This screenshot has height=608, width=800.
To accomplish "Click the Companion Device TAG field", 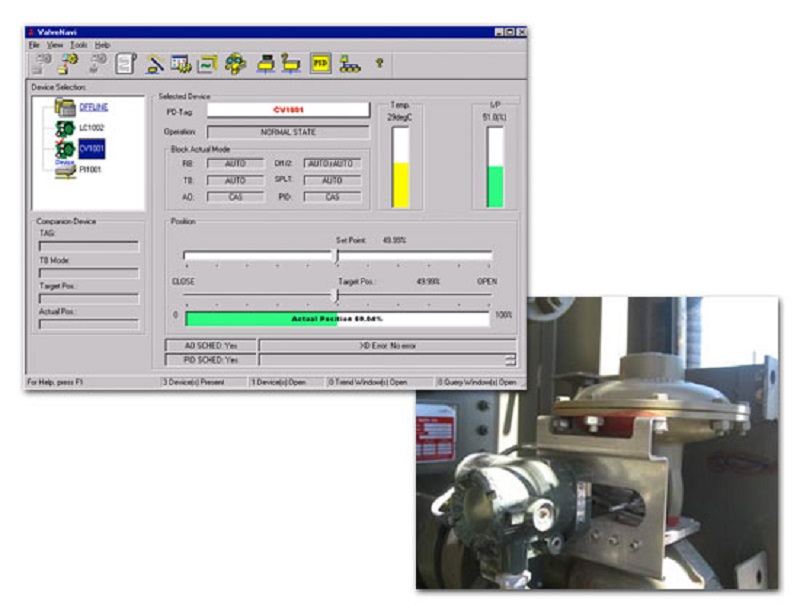I will (89, 247).
